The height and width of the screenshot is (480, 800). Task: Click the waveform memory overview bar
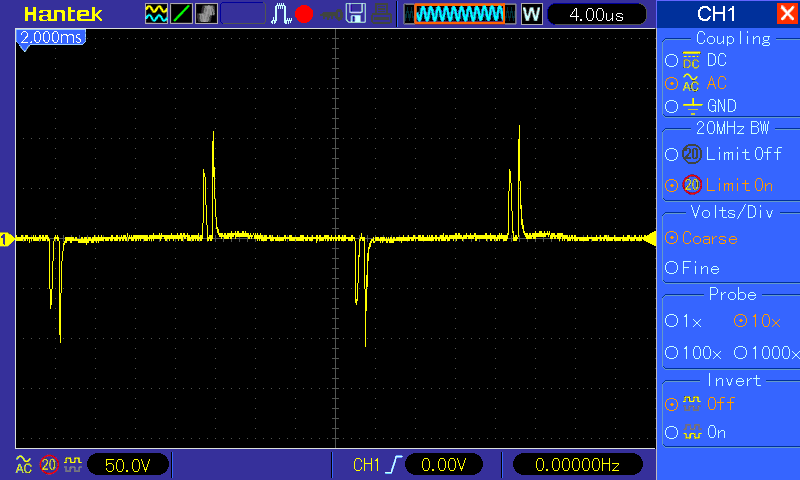click(460, 14)
